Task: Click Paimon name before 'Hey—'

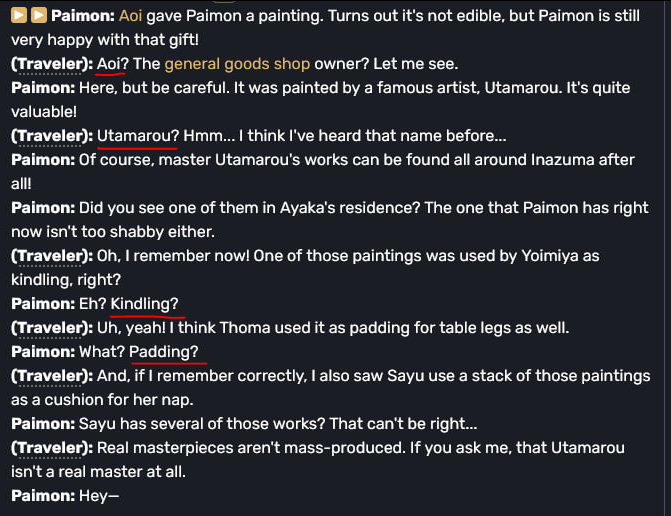Action: (x=43, y=495)
